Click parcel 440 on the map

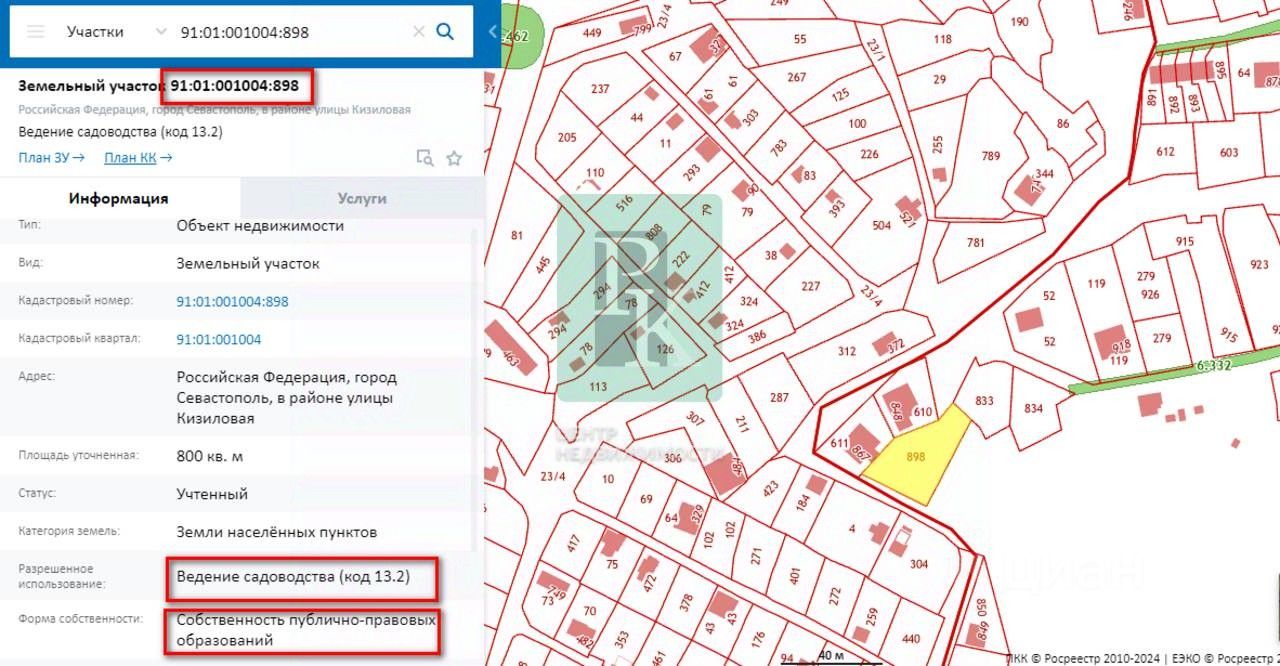[x=910, y=639]
